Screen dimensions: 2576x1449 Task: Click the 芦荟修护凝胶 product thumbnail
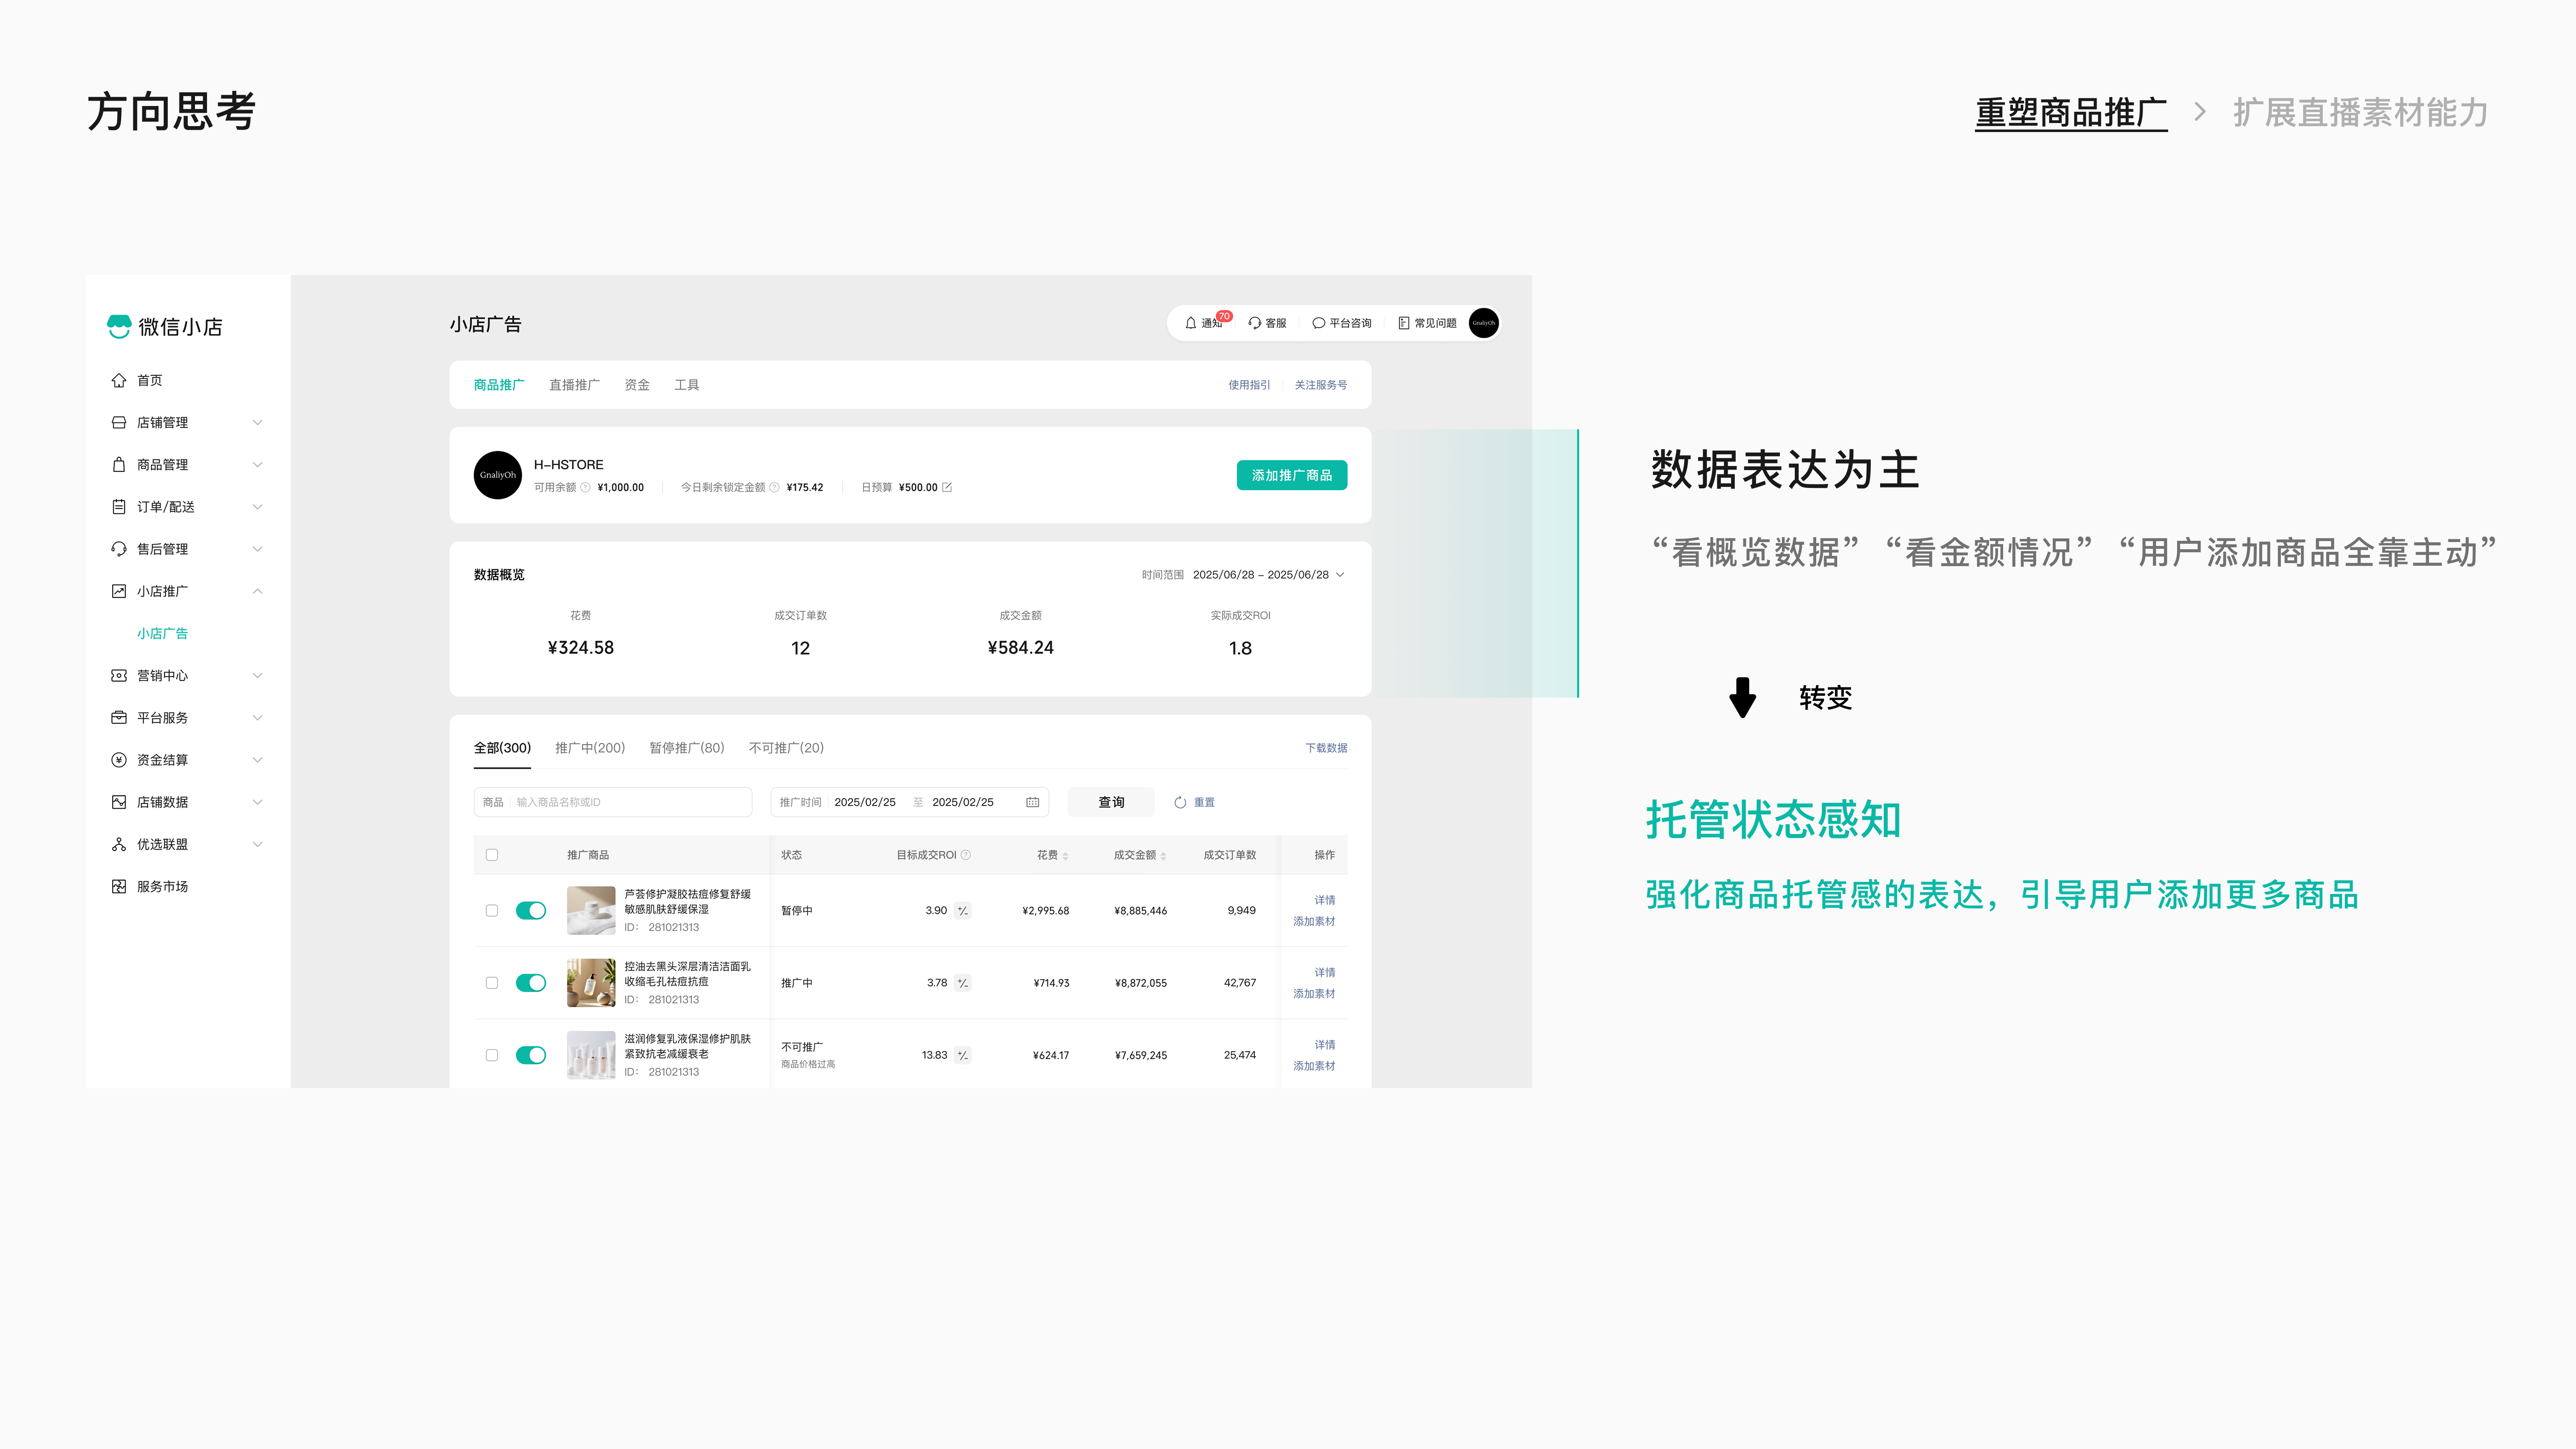(591, 911)
